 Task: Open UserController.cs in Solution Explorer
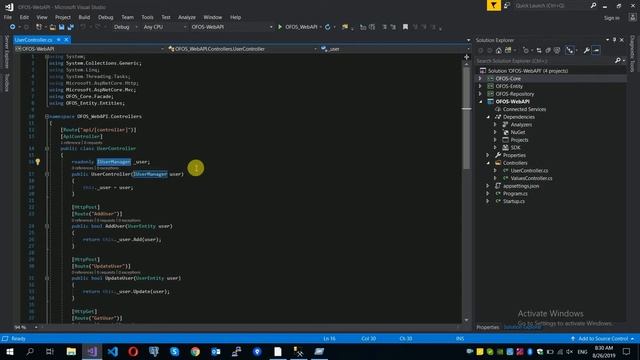529,171
